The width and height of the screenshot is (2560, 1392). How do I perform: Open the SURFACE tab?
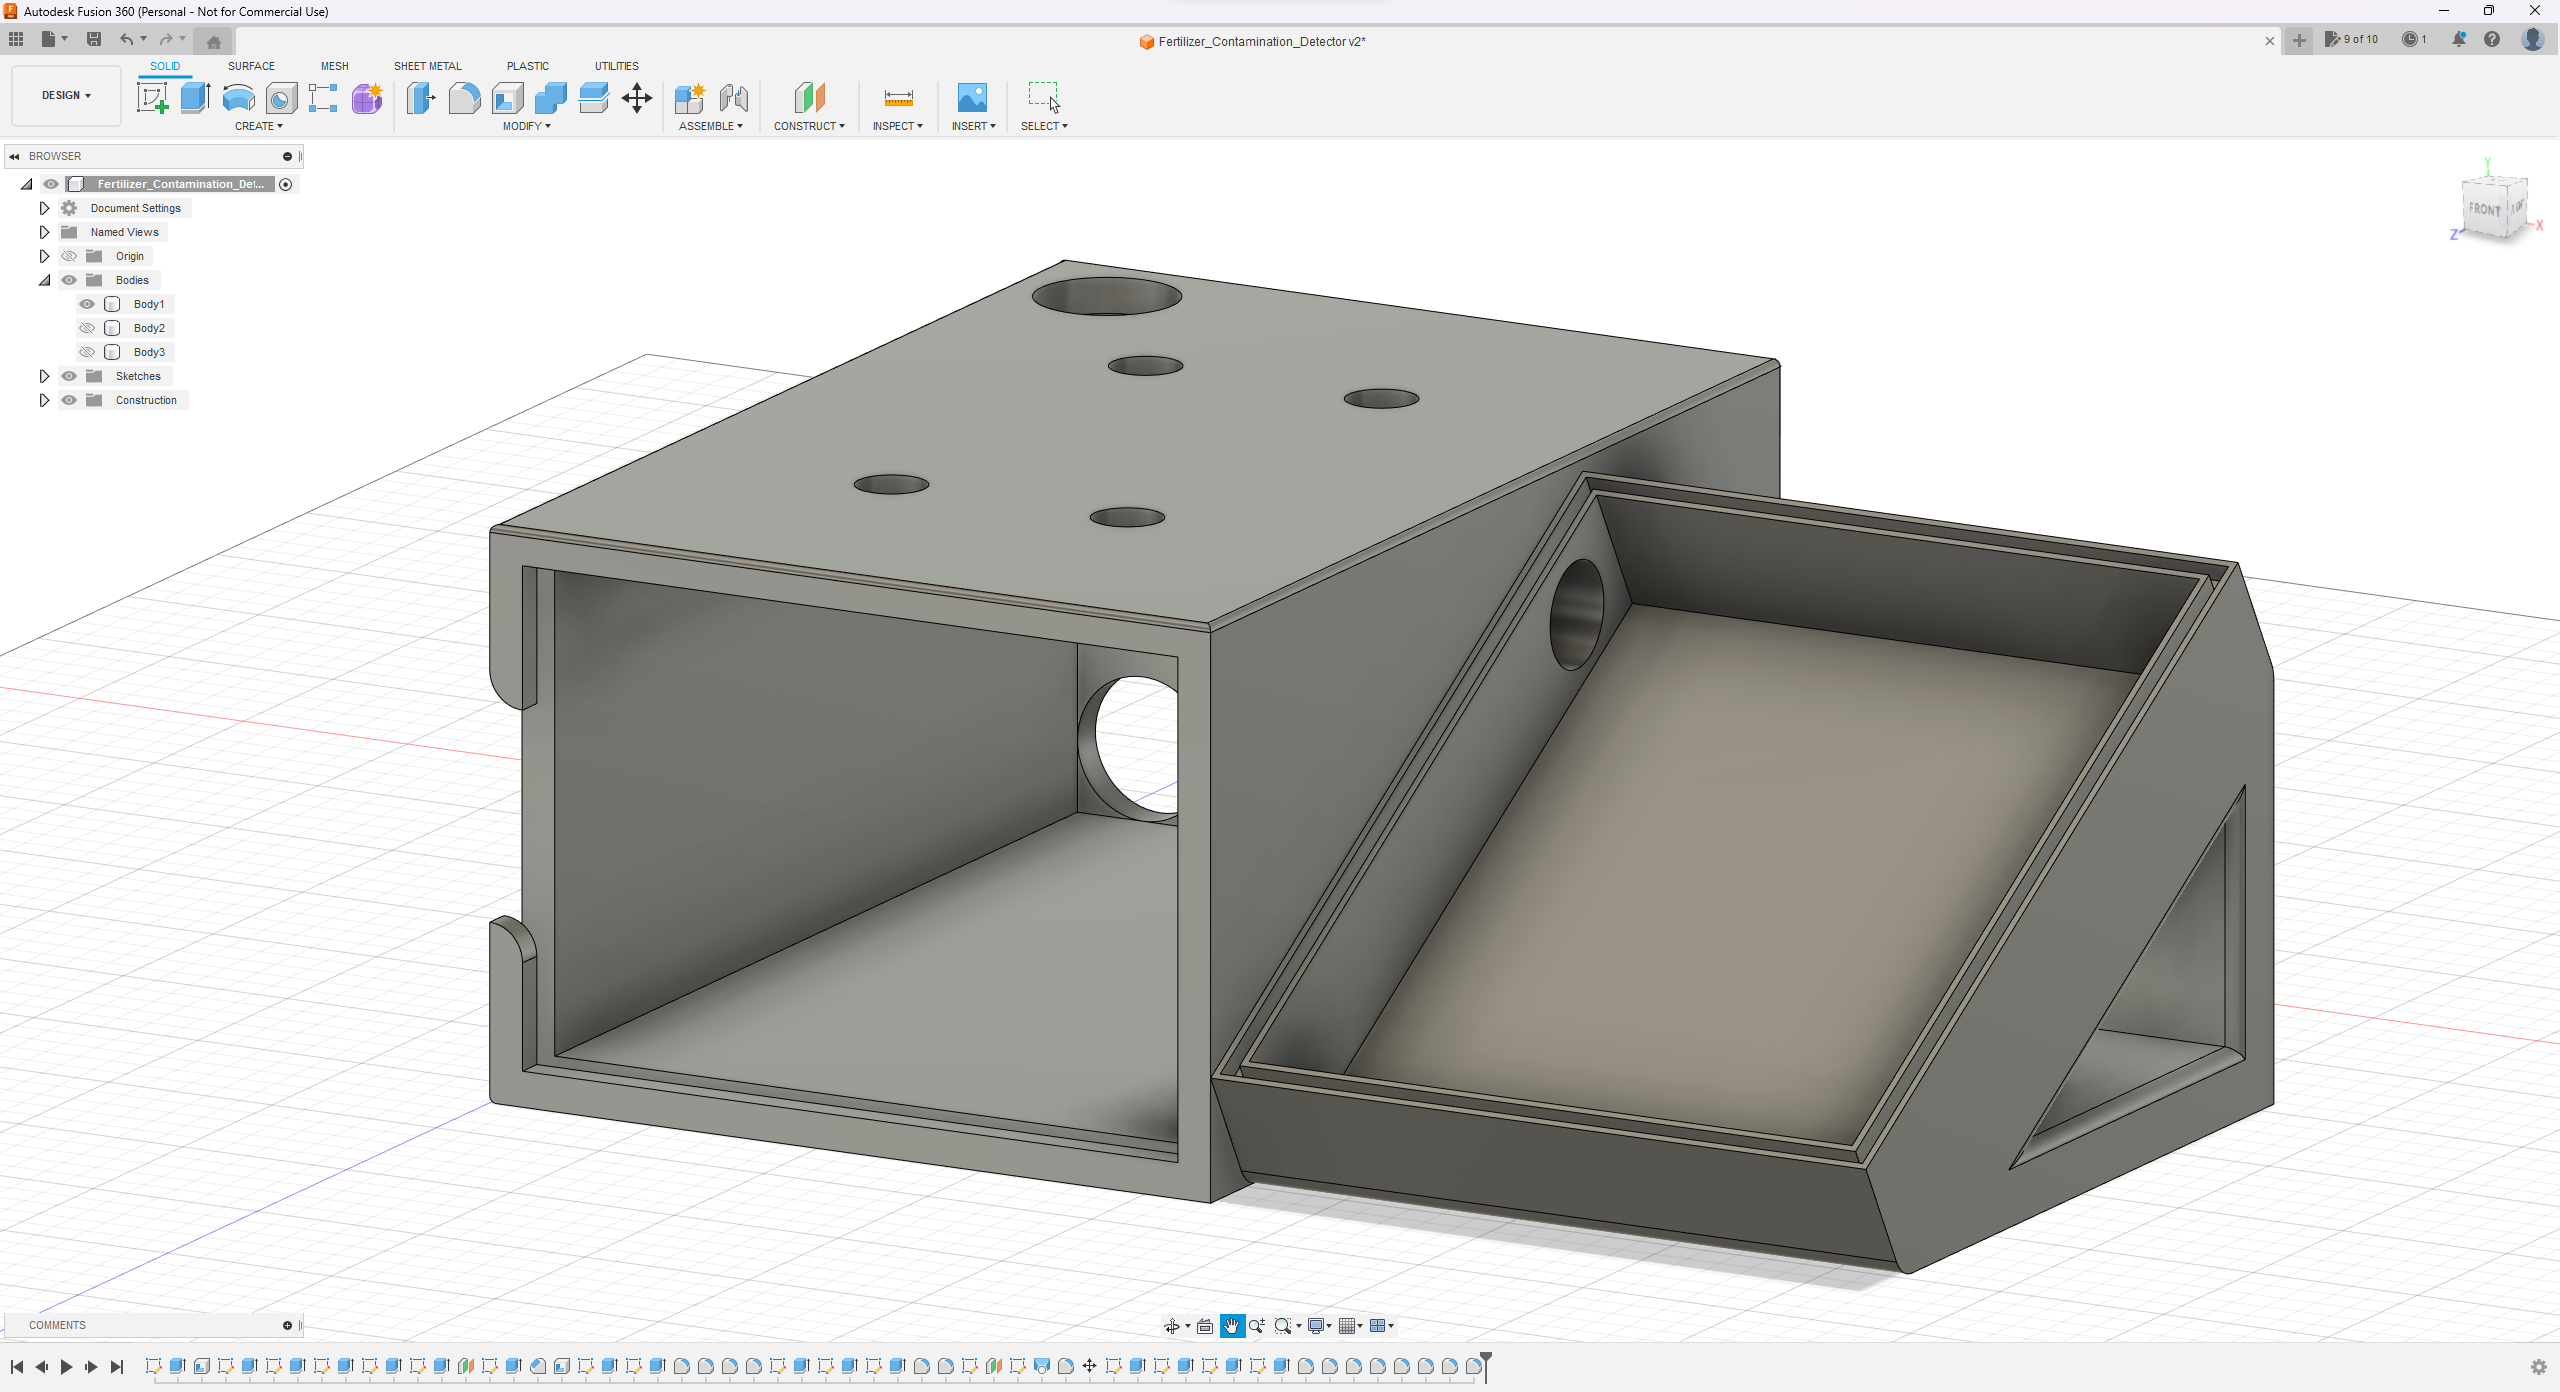coord(250,65)
